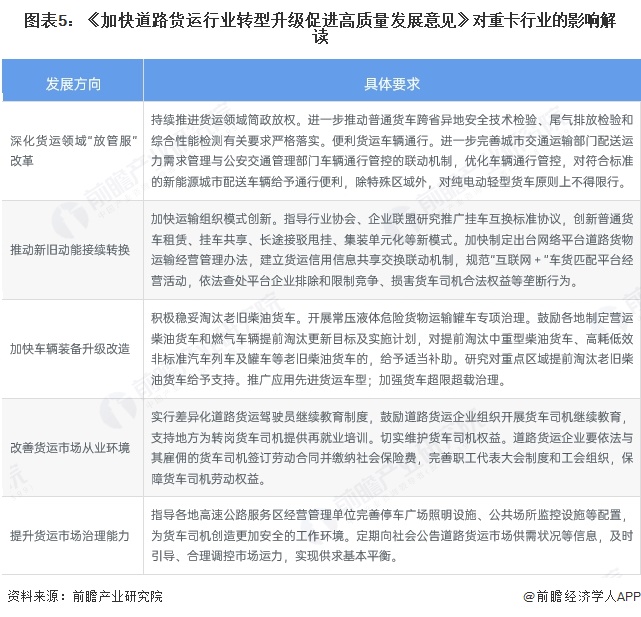Click the paragraph beginning 加快运输组织模式创新

tap(392, 249)
